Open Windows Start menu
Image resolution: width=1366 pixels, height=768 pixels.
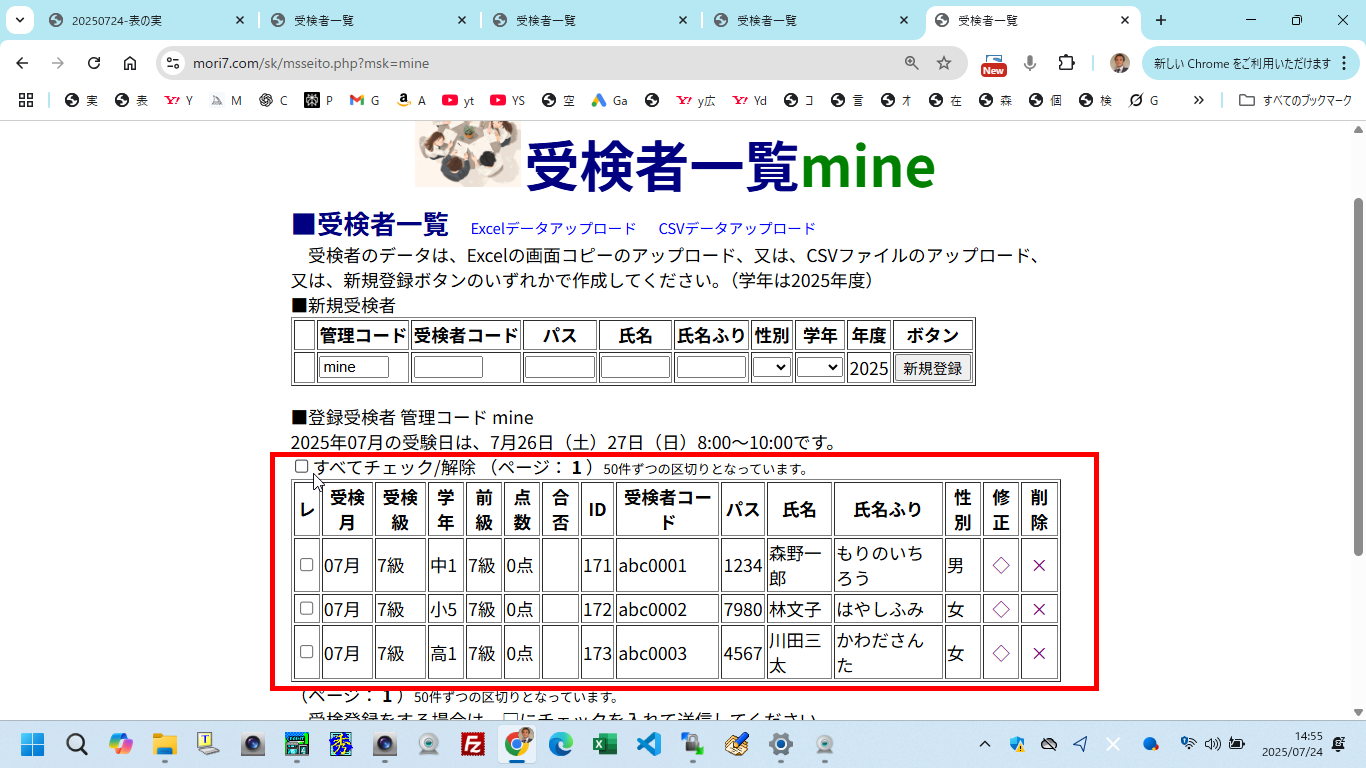click(33, 744)
